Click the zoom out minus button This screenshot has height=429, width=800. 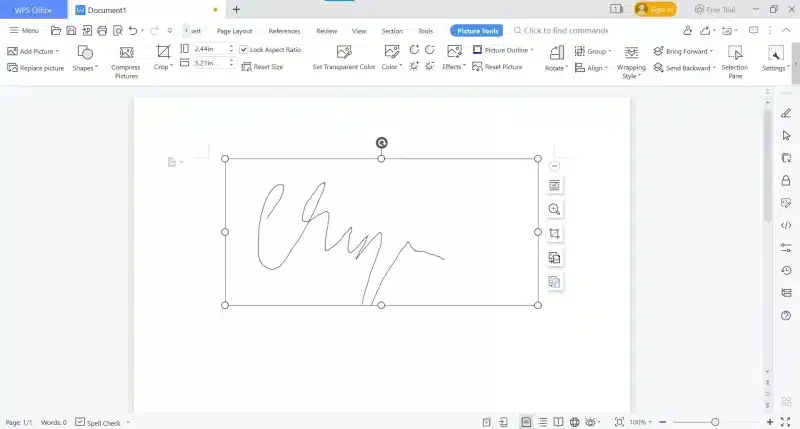point(662,422)
